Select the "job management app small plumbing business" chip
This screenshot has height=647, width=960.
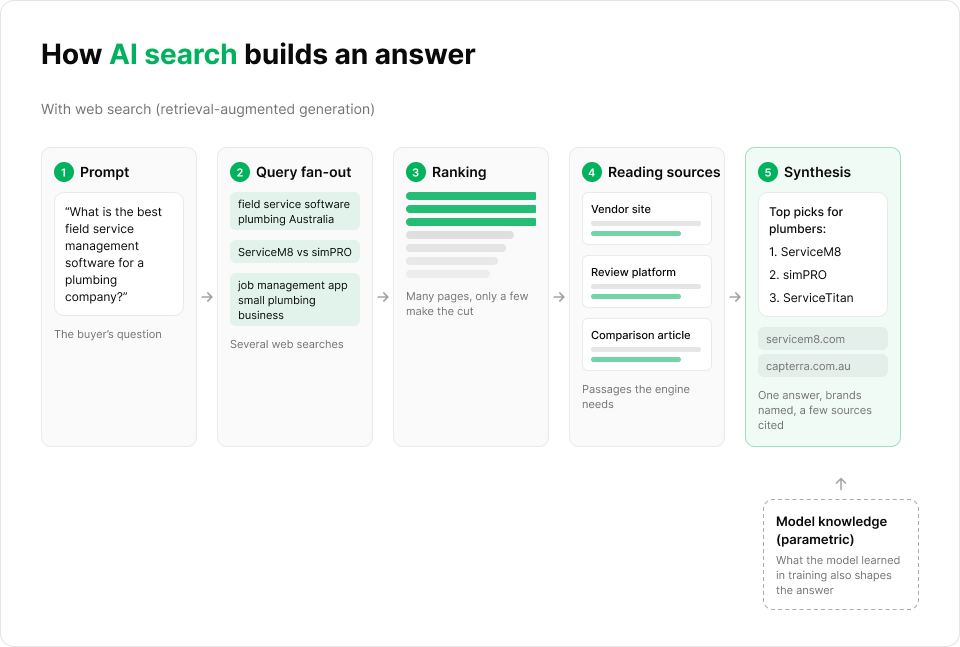point(294,300)
